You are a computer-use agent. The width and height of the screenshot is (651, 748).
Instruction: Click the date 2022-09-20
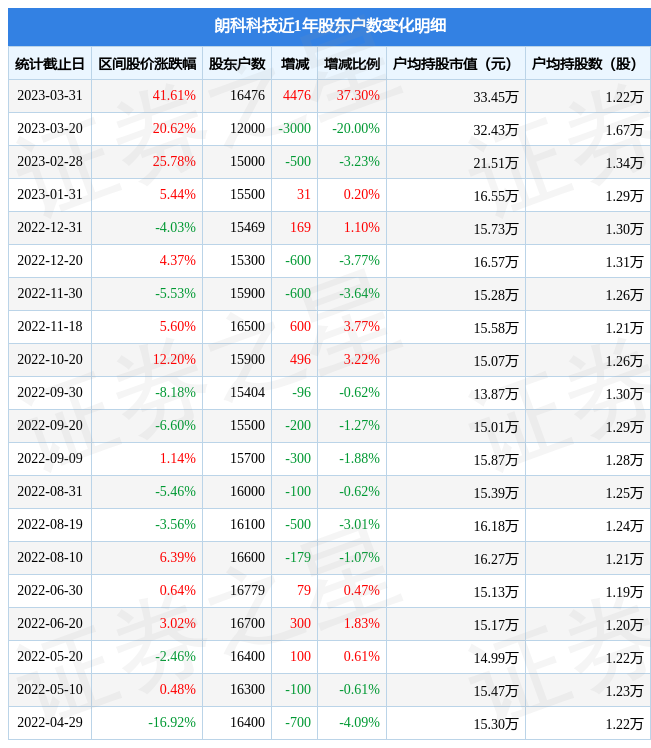50,425
